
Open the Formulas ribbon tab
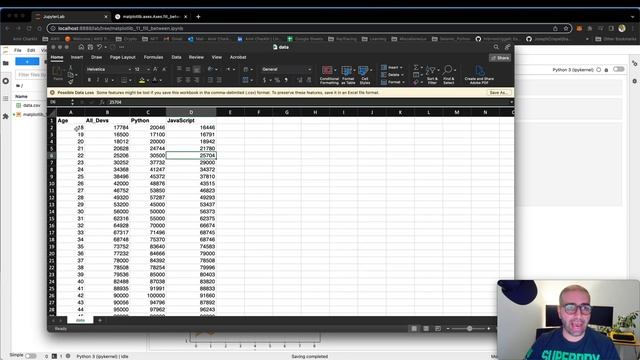coord(153,57)
